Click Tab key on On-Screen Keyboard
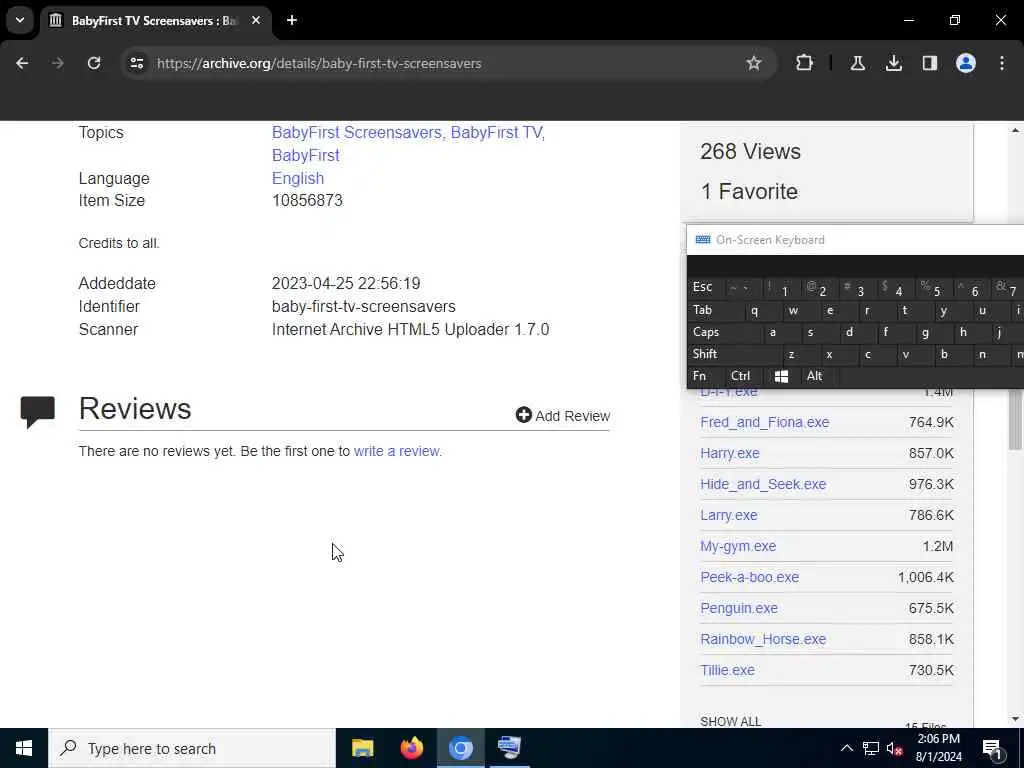This screenshot has height=768, width=1024. point(714,310)
